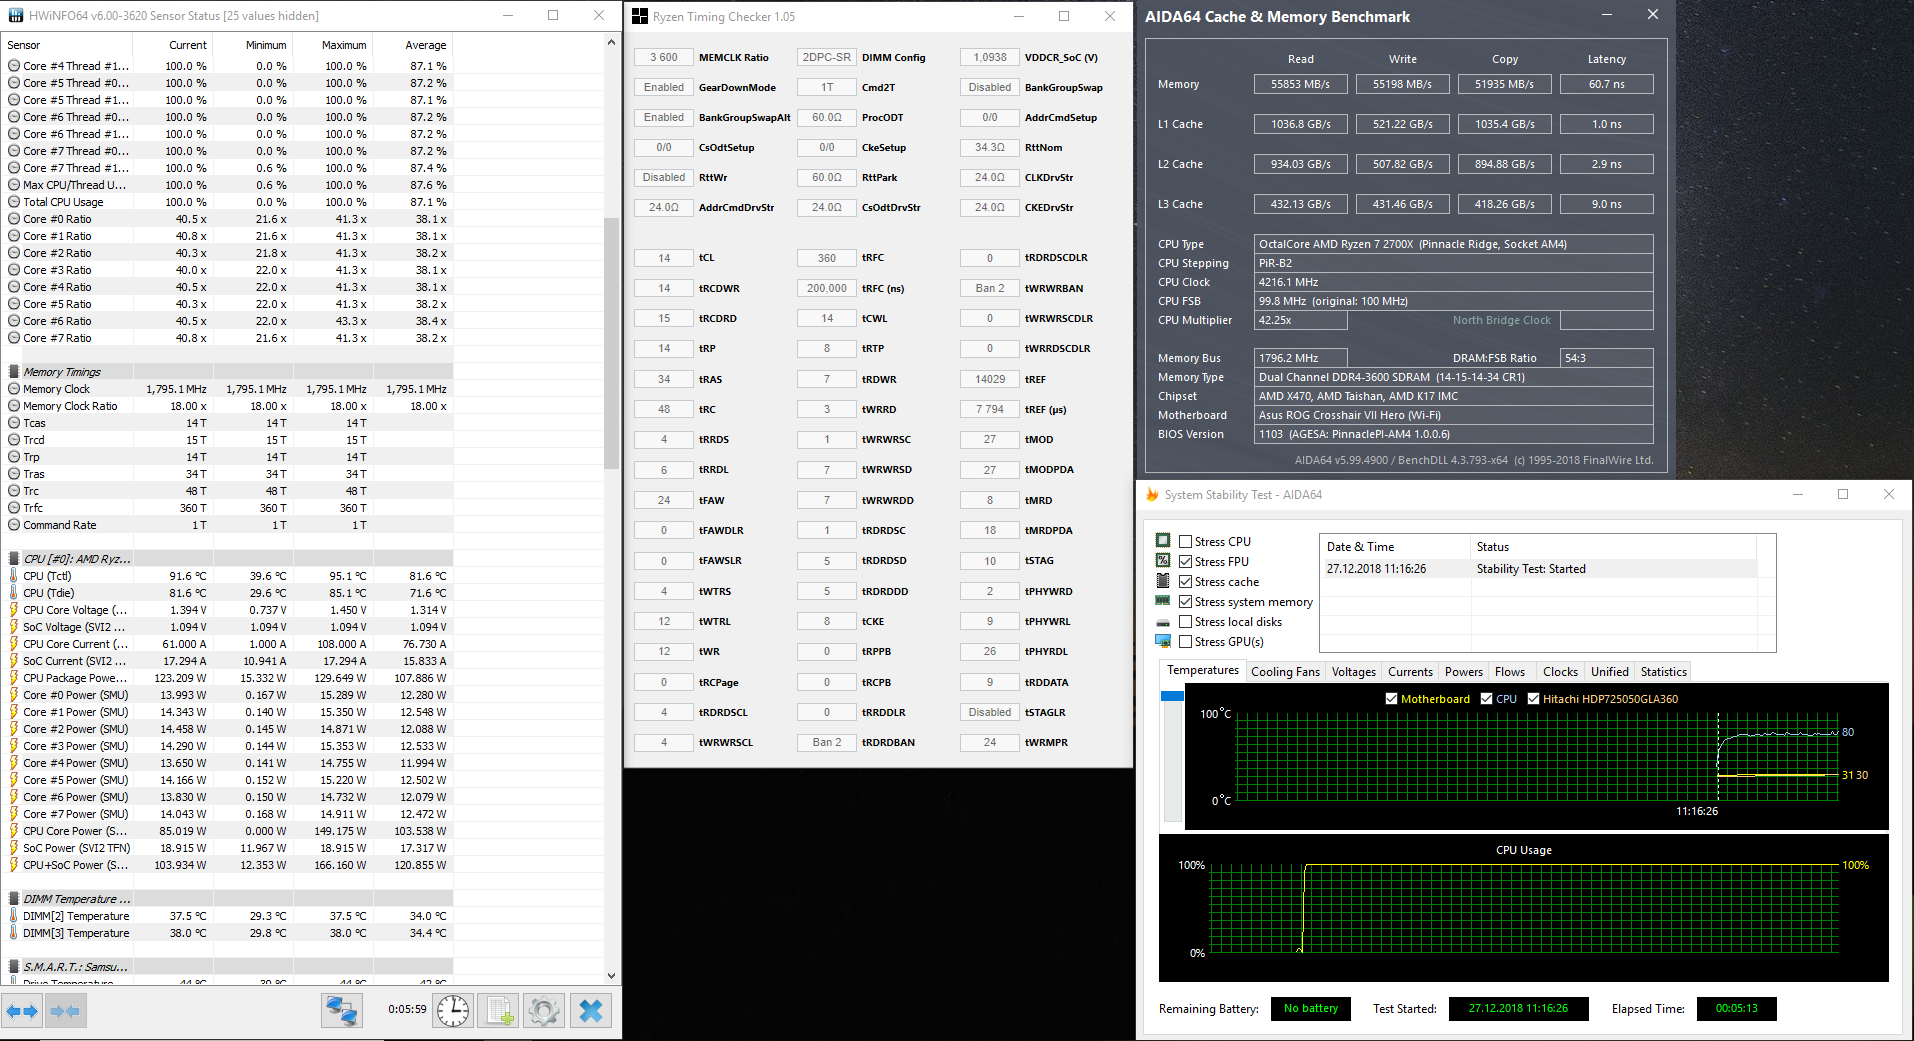Select the CPU [#0]: AMD Ryz... section row
Viewport: 1914px width, 1041px height.
pos(228,559)
